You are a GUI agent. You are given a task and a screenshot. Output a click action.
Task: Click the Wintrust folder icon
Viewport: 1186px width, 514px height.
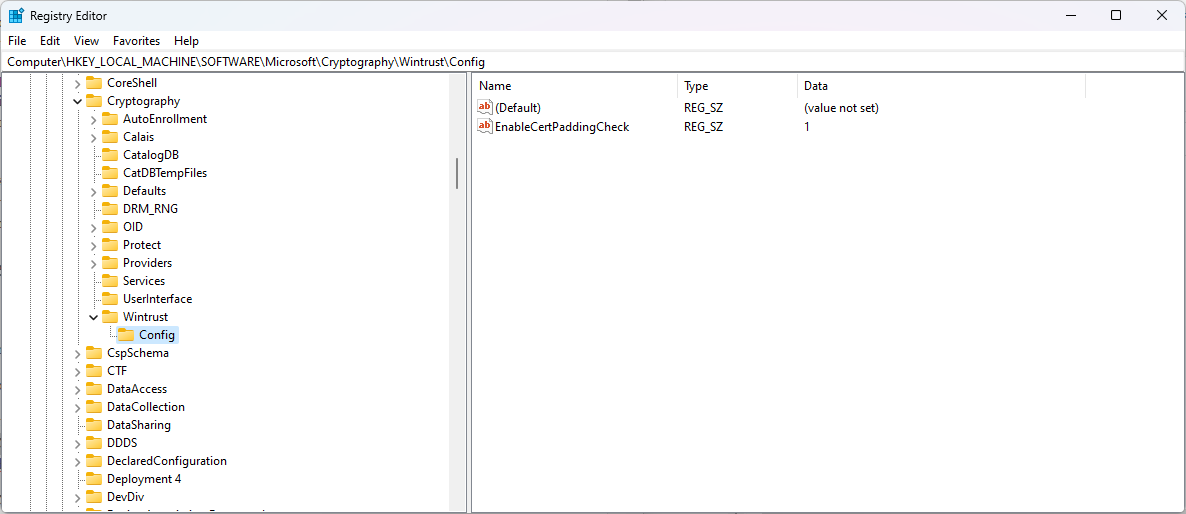pyautogui.click(x=110, y=317)
